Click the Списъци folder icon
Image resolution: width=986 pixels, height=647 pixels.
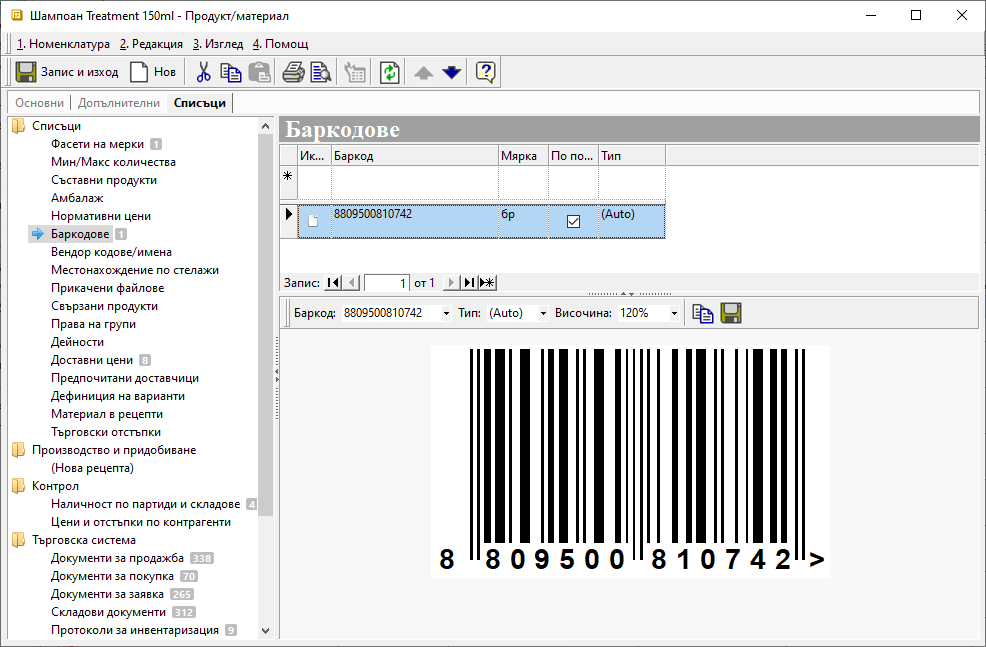point(18,126)
